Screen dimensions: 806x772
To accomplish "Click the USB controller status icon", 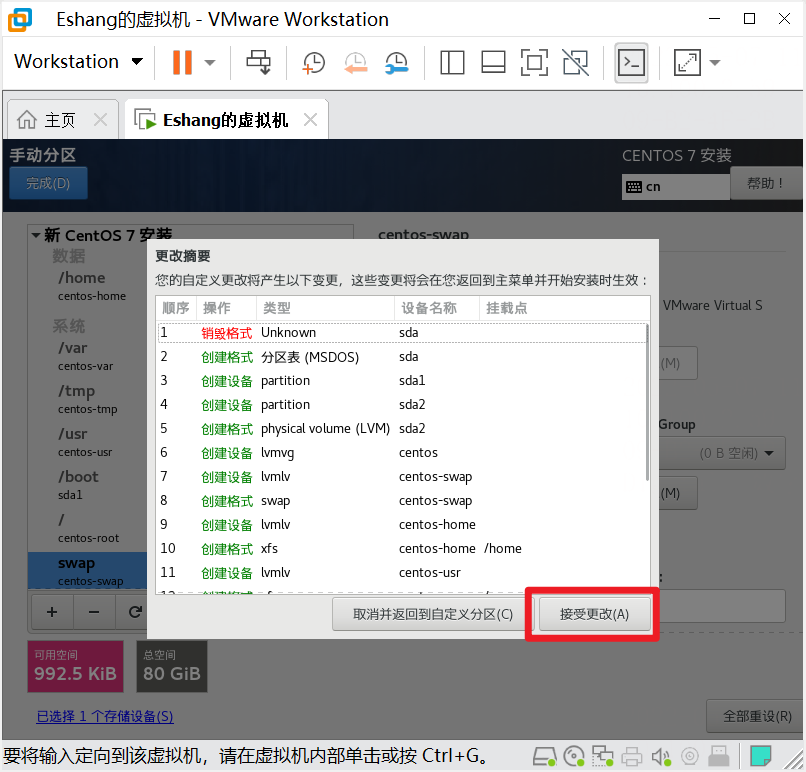I will click(x=719, y=756).
